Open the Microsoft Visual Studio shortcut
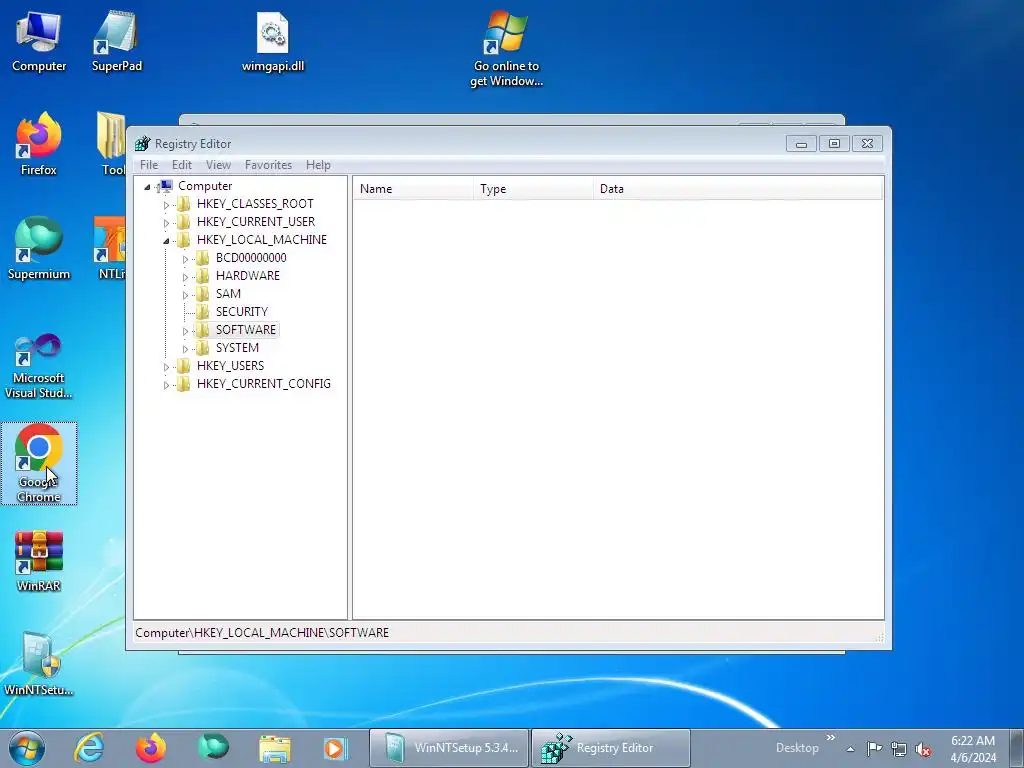 39,366
